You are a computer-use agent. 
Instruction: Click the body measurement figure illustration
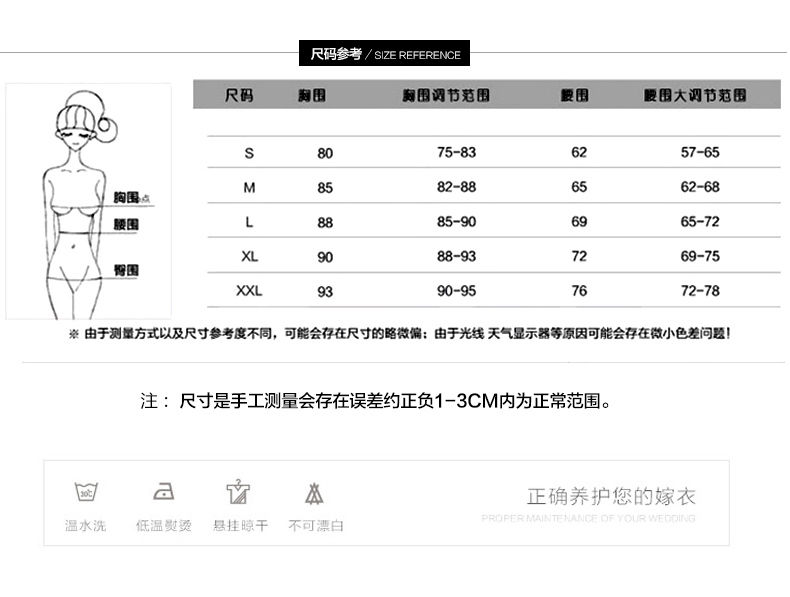click(x=89, y=202)
